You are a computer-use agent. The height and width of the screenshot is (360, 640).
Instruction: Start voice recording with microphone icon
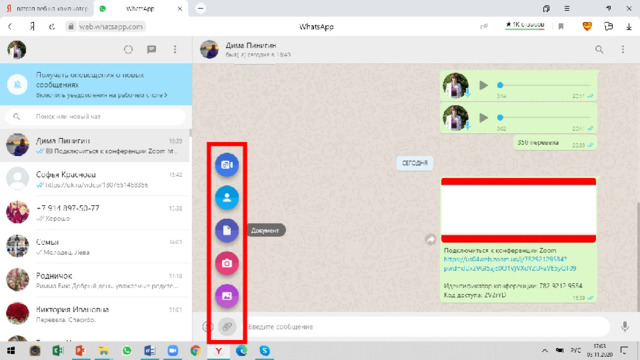click(624, 326)
